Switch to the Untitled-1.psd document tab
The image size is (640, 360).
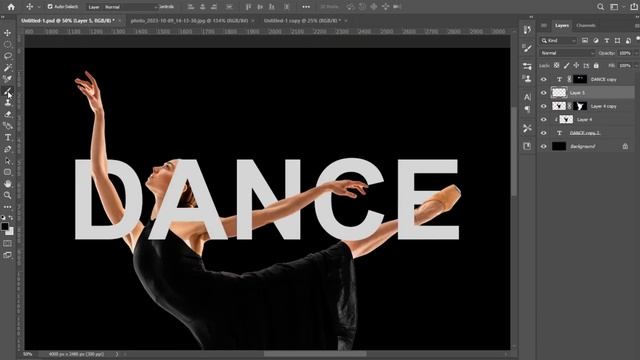pos(68,20)
